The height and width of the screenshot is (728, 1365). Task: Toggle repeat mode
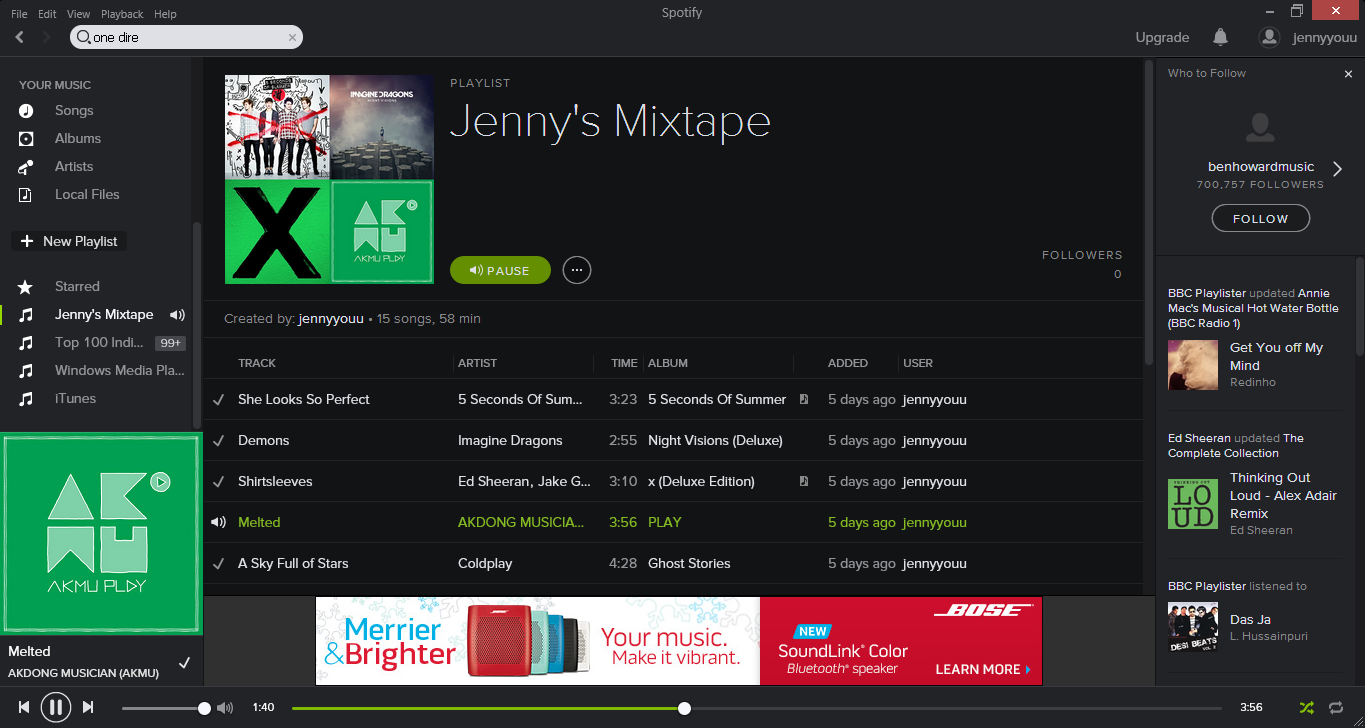1336,707
